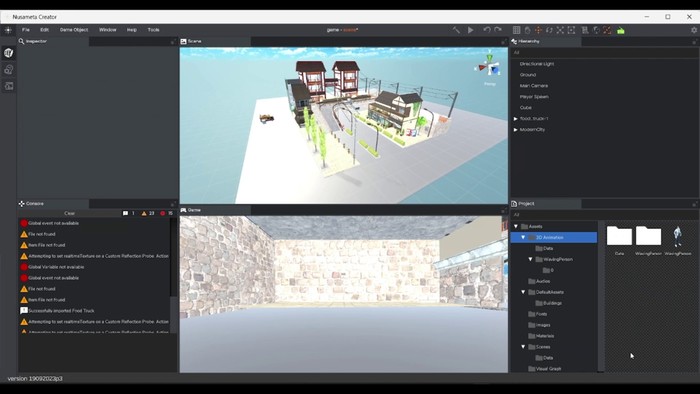
Task: Open the Tools menu
Action: [154, 30]
